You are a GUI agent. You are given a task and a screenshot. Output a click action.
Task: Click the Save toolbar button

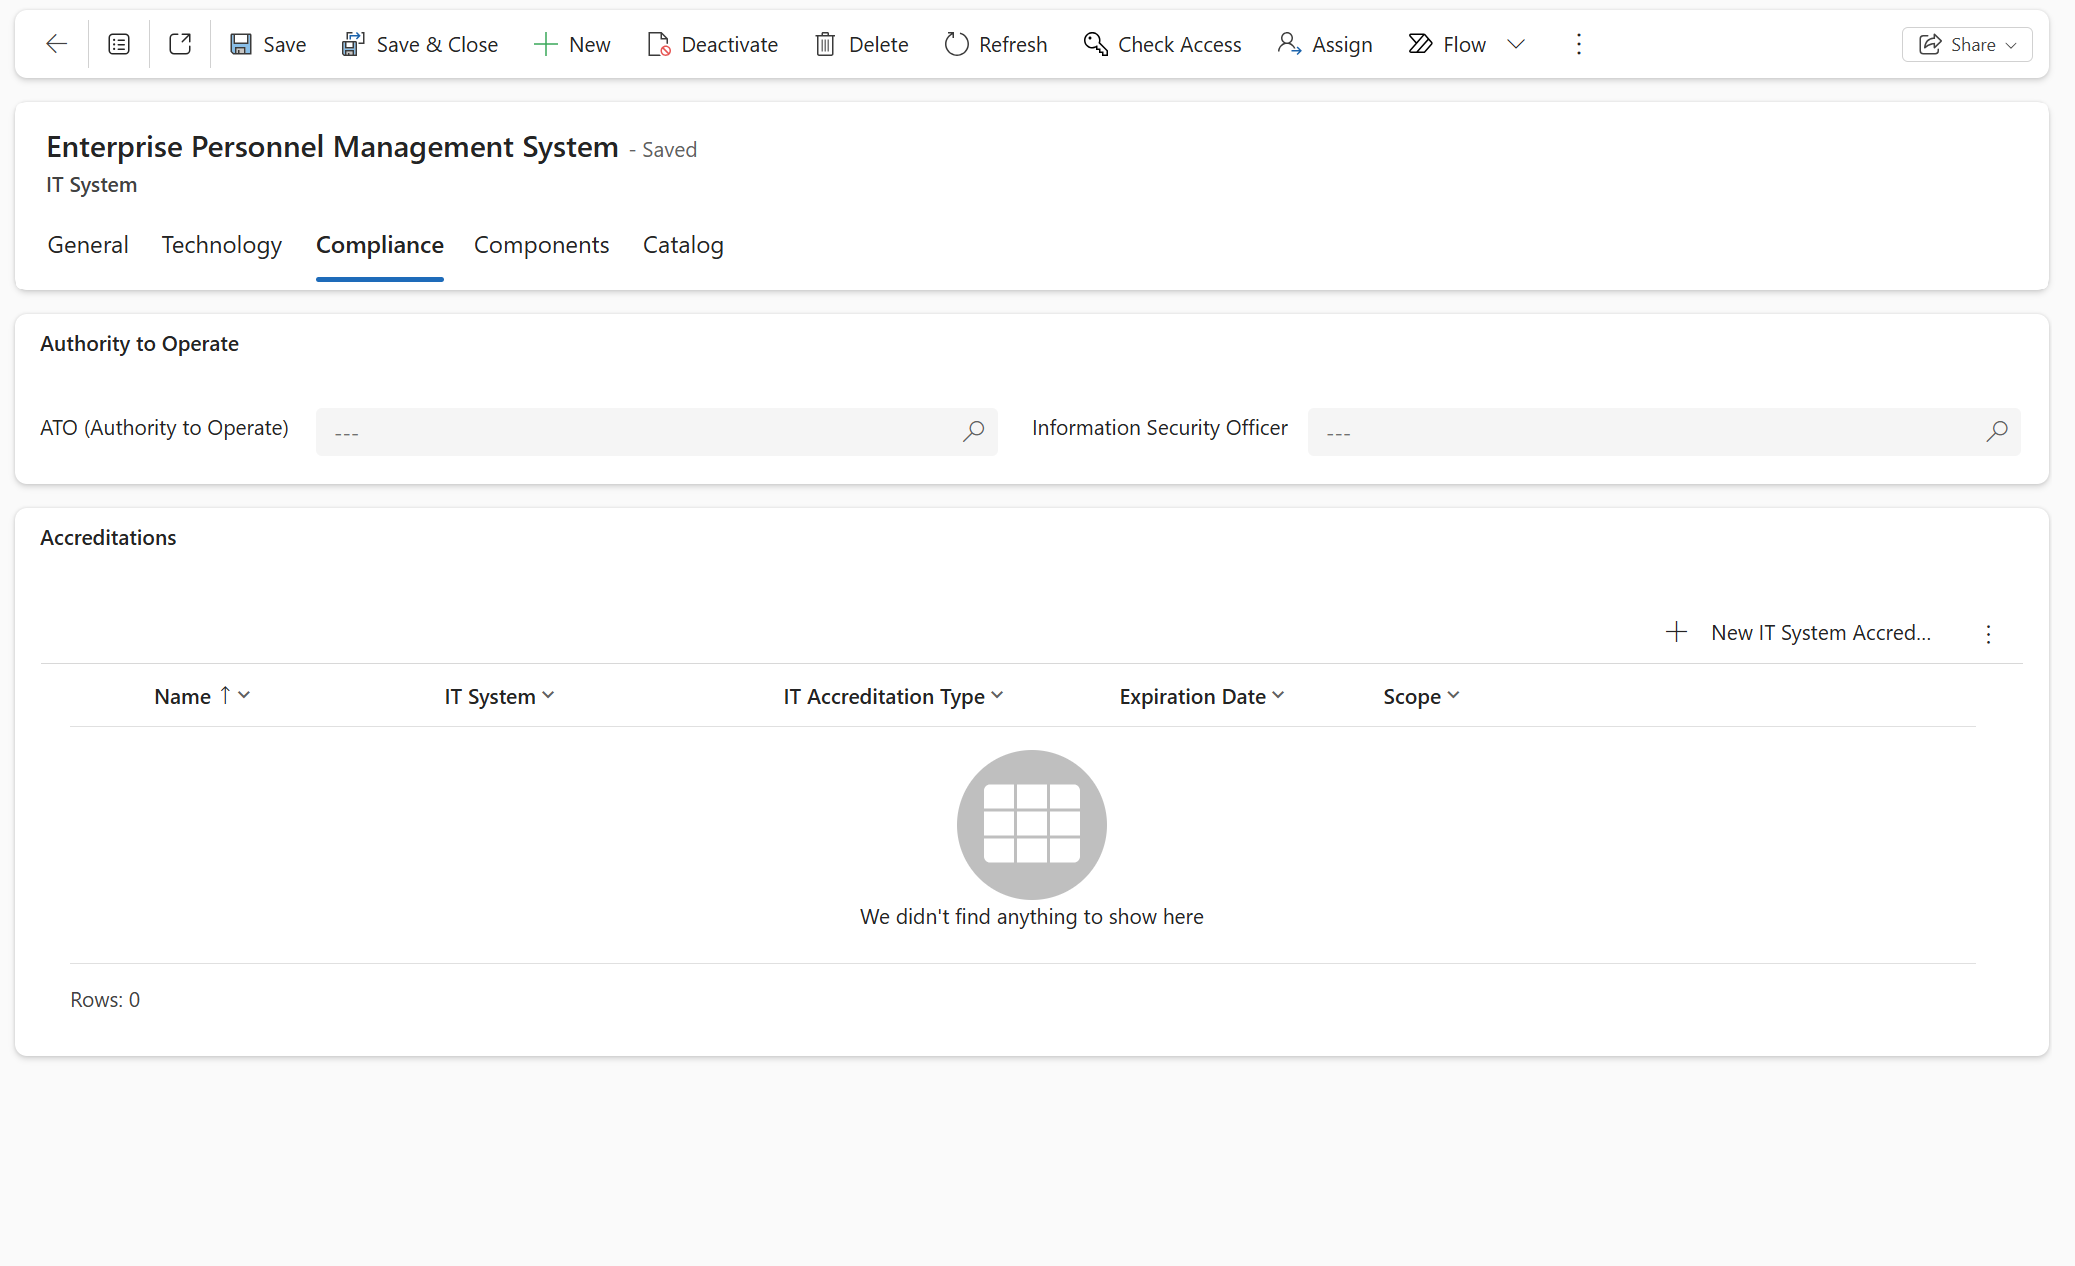[268, 44]
